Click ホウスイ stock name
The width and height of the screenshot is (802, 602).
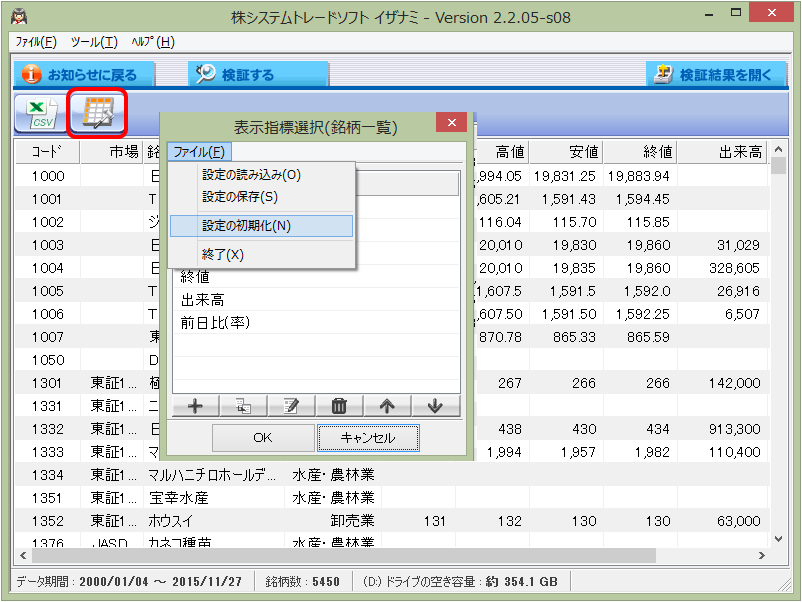171,521
